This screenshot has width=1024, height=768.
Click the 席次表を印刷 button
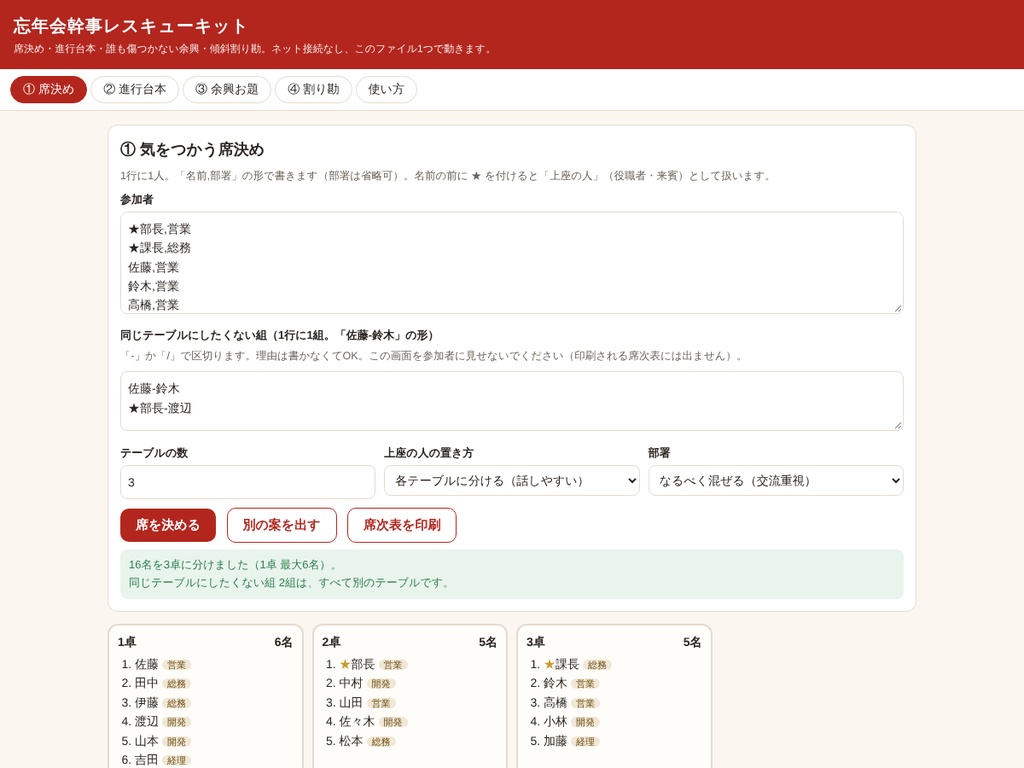click(x=402, y=525)
